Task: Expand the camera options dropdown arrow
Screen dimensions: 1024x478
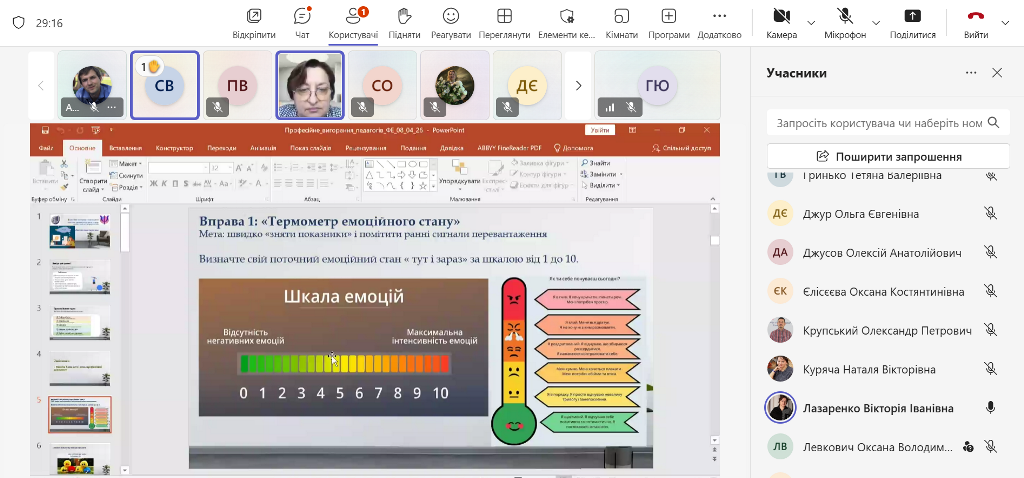Action: point(813,22)
